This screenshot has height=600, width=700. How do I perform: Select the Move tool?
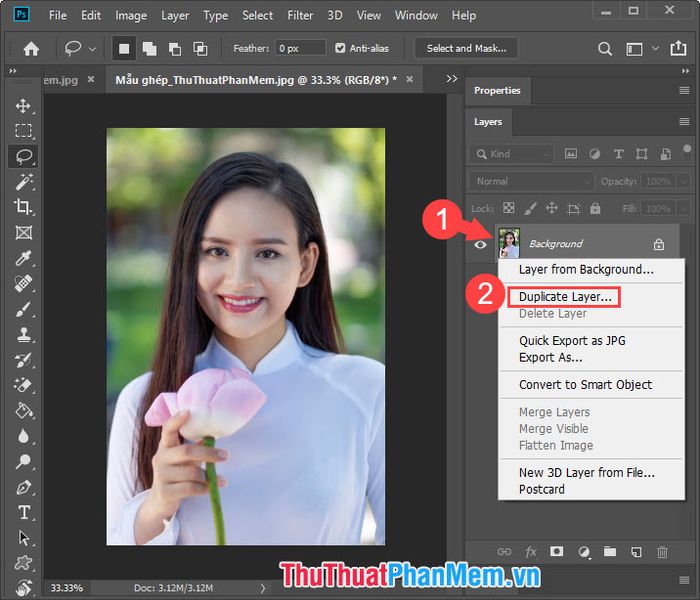coord(23,106)
